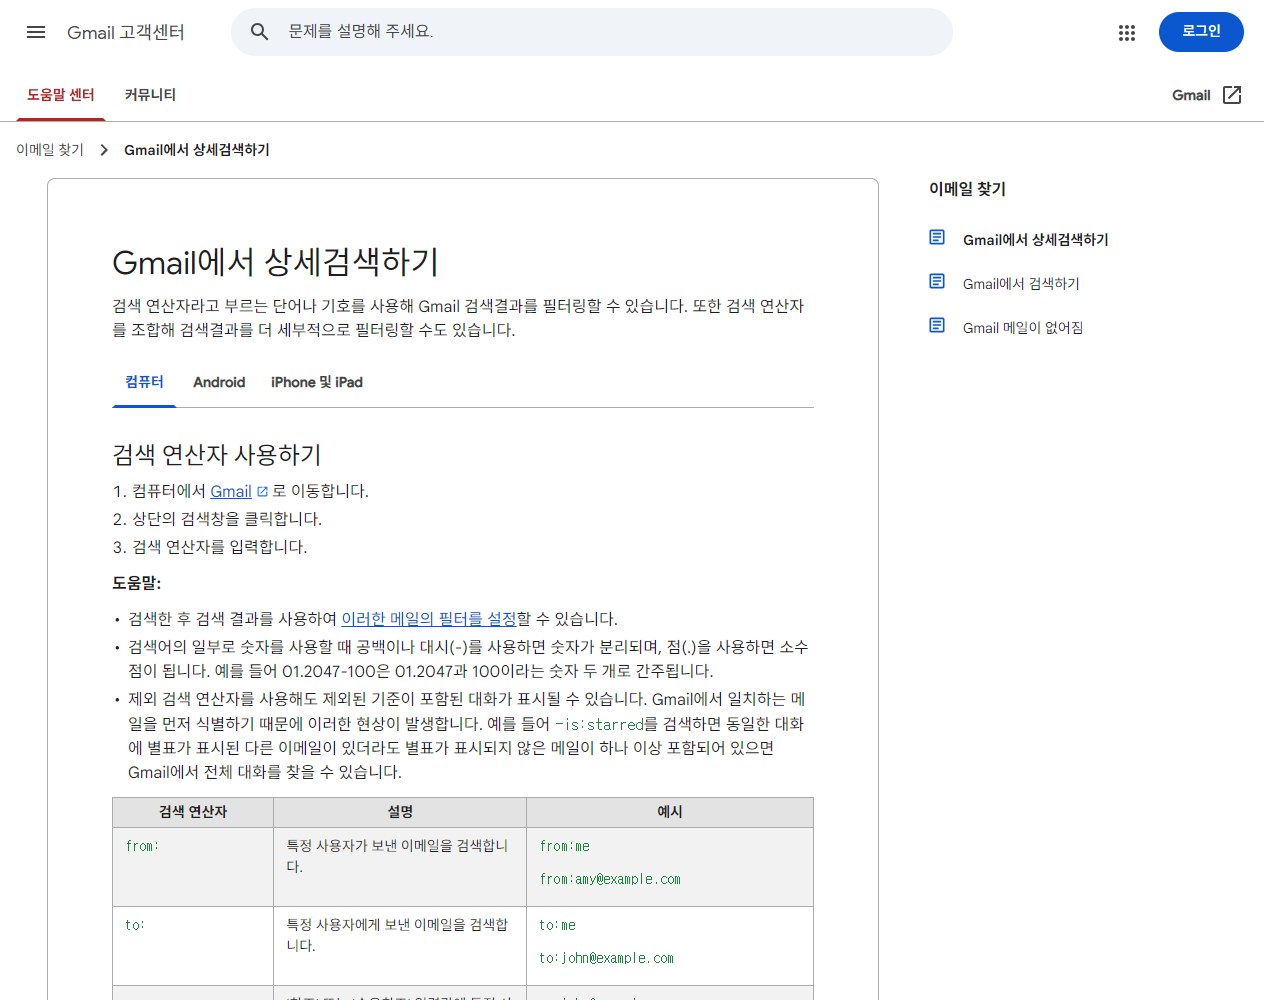
Task: Click Gmail고객센터 title
Action: tap(126, 32)
